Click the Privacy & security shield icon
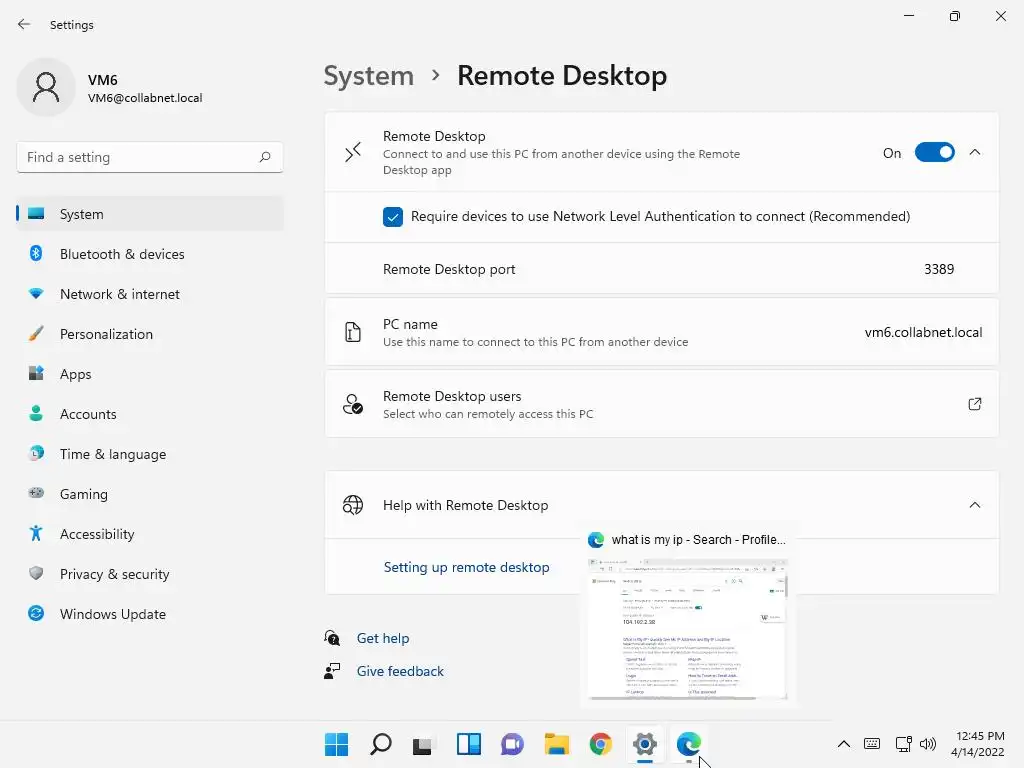 pyautogui.click(x=37, y=573)
